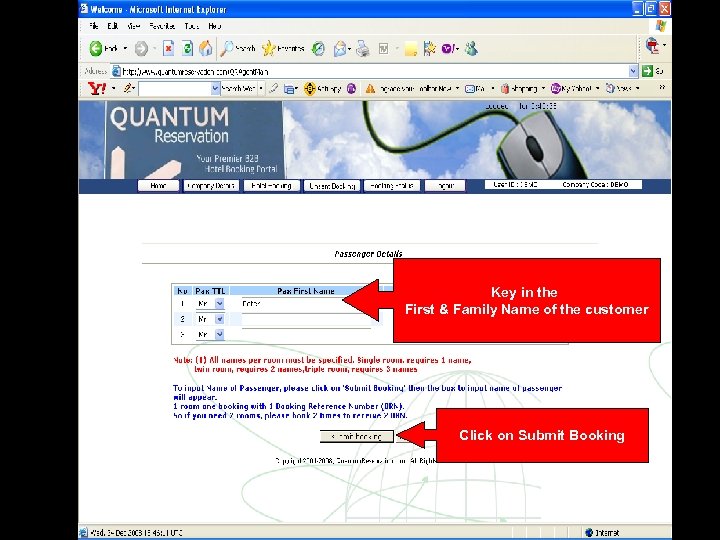Click the Pax First Name field for passenger 1
Image resolution: width=720 pixels, height=540 pixels.
[306, 304]
